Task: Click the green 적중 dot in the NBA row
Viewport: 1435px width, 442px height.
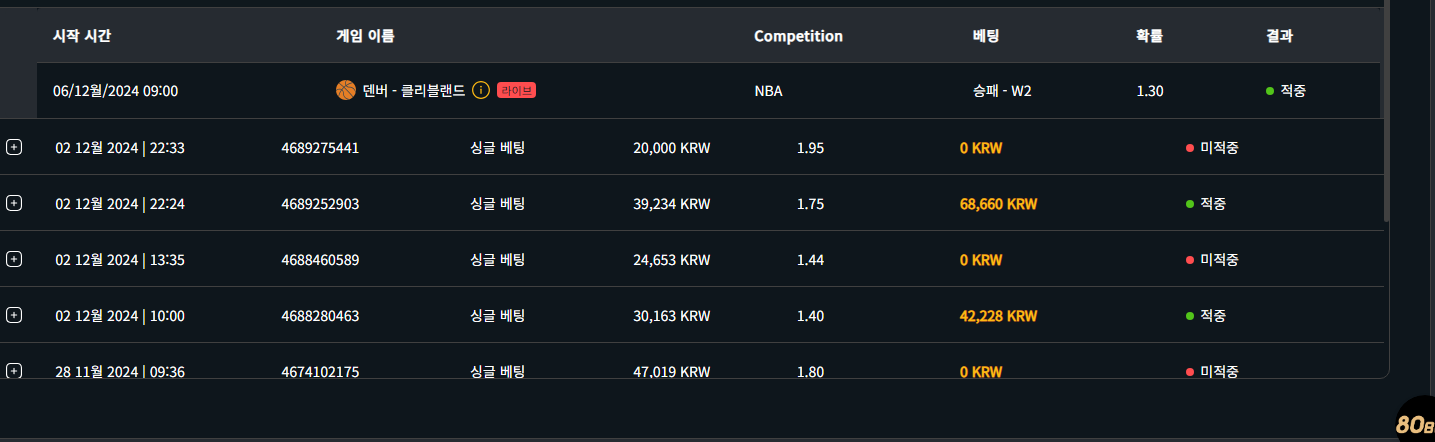Action: click(x=1270, y=91)
